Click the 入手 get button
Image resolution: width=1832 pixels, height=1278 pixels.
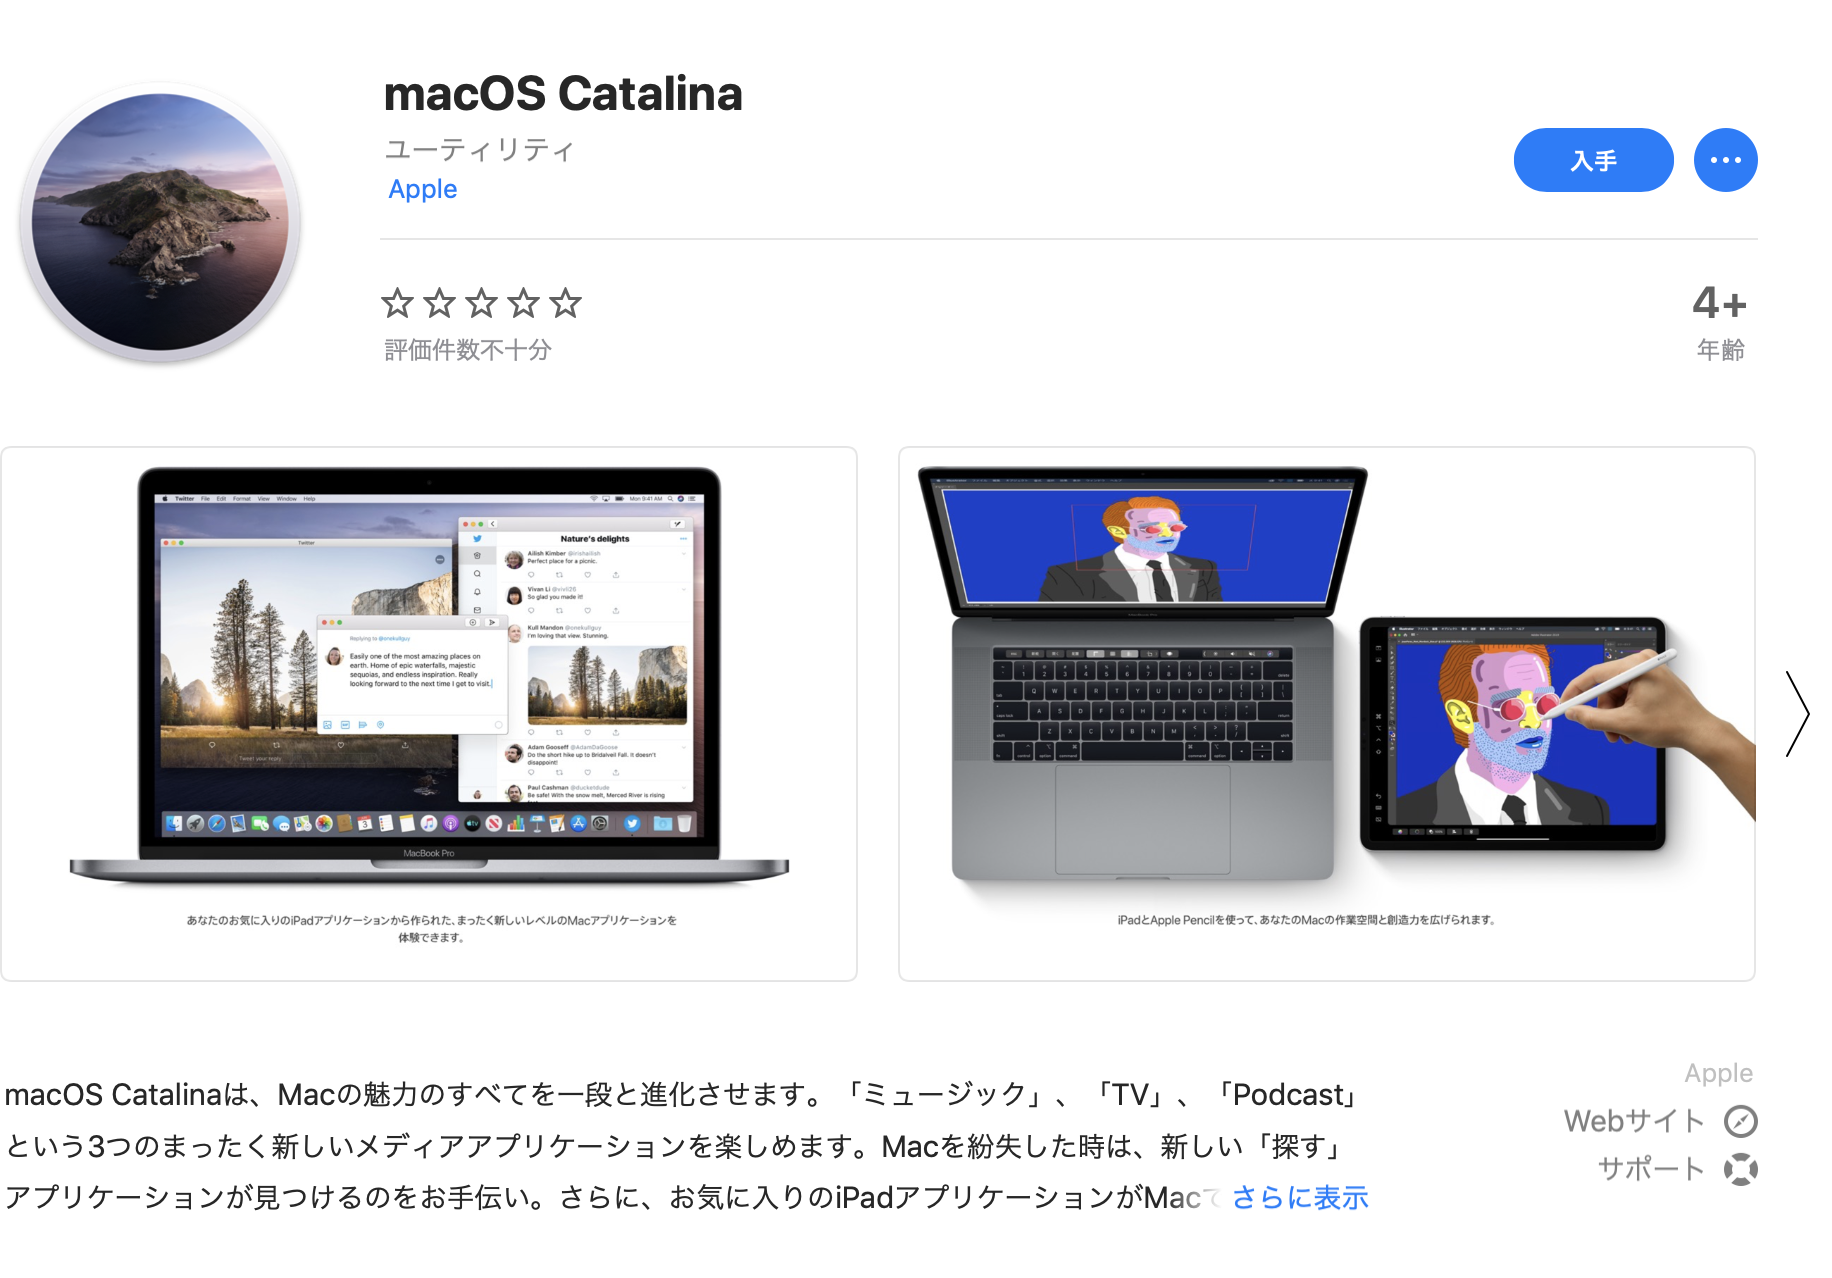(1593, 160)
